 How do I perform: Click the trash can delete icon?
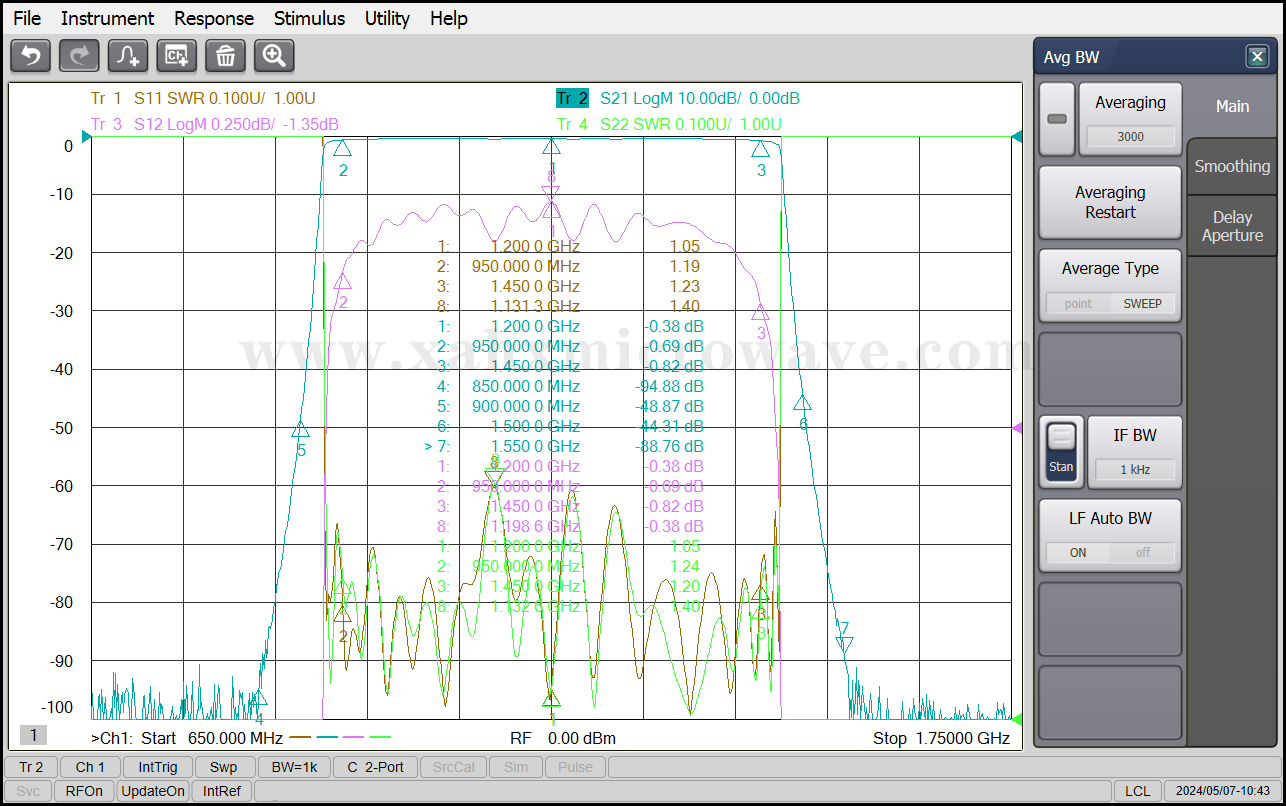225,56
